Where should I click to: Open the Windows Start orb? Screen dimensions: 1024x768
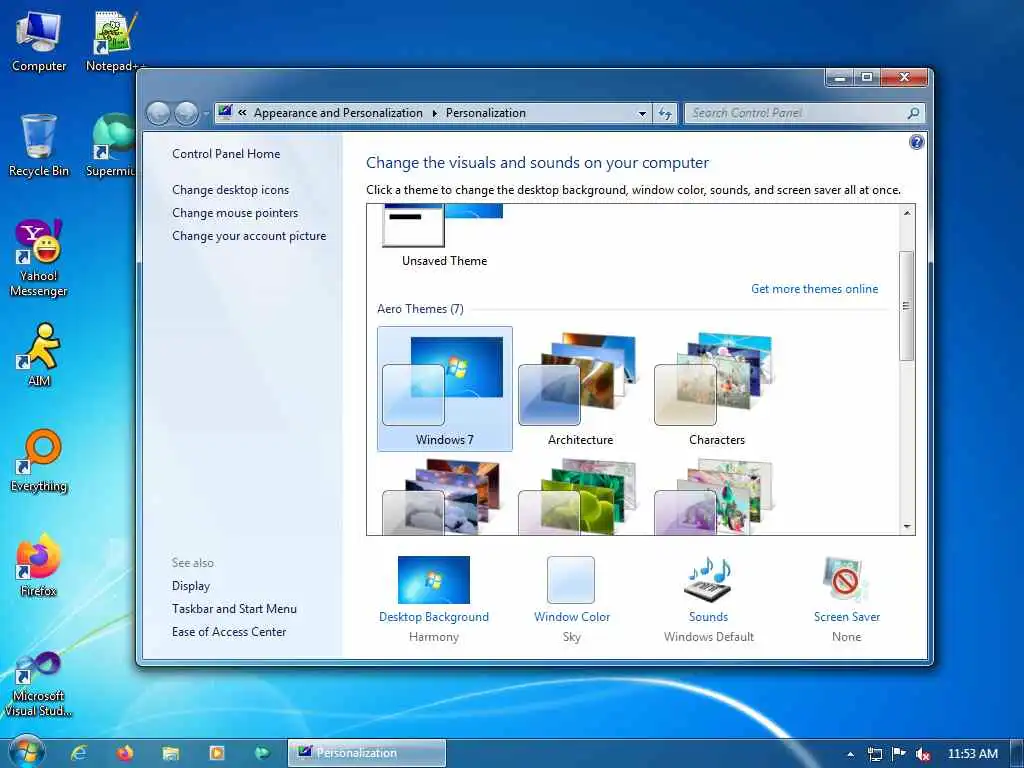tap(26, 752)
